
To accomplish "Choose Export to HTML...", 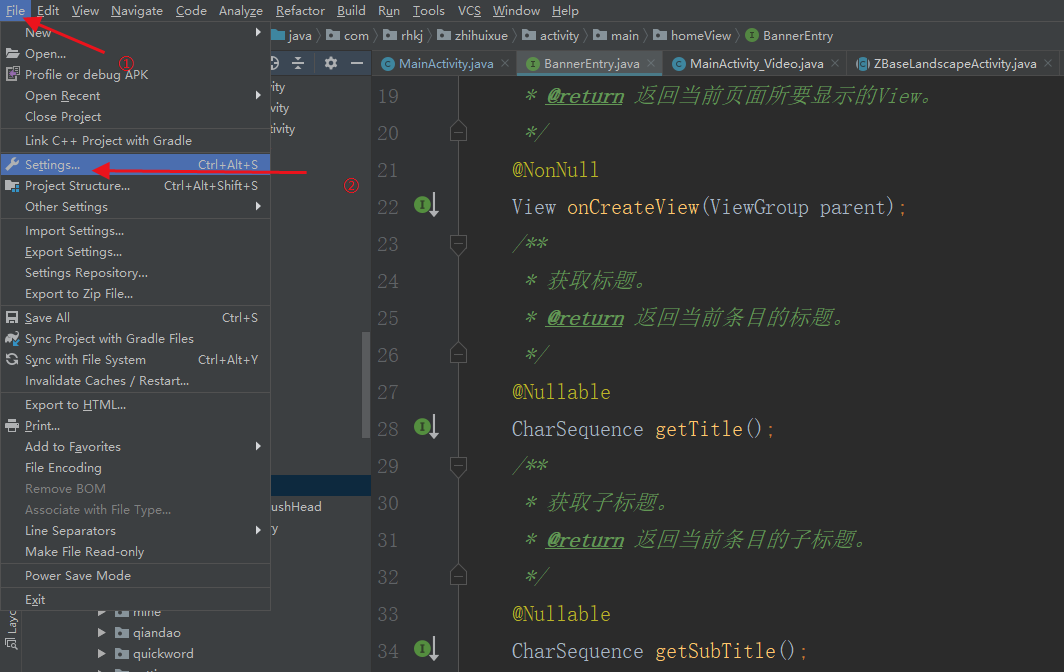I will (x=136, y=405).
